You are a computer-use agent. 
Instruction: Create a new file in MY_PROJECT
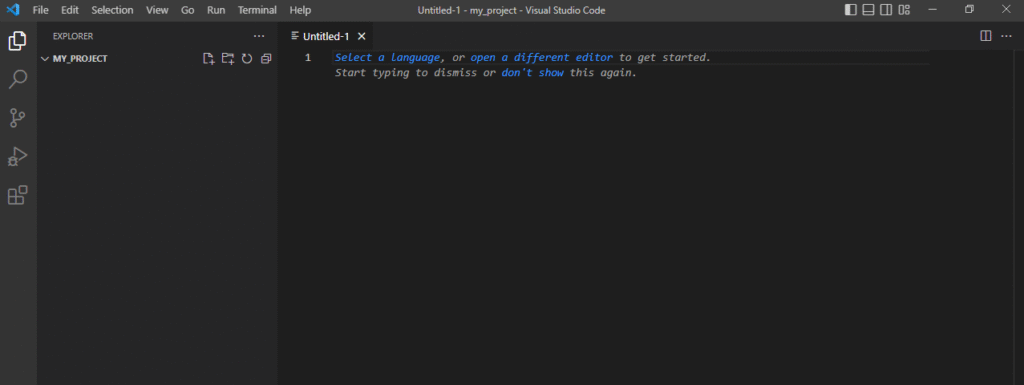208,59
